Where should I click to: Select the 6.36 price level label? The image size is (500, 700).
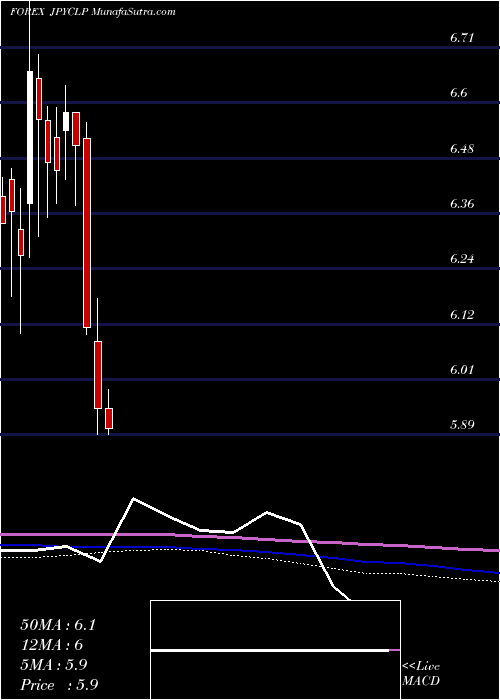pyautogui.click(x=462, y=204)
